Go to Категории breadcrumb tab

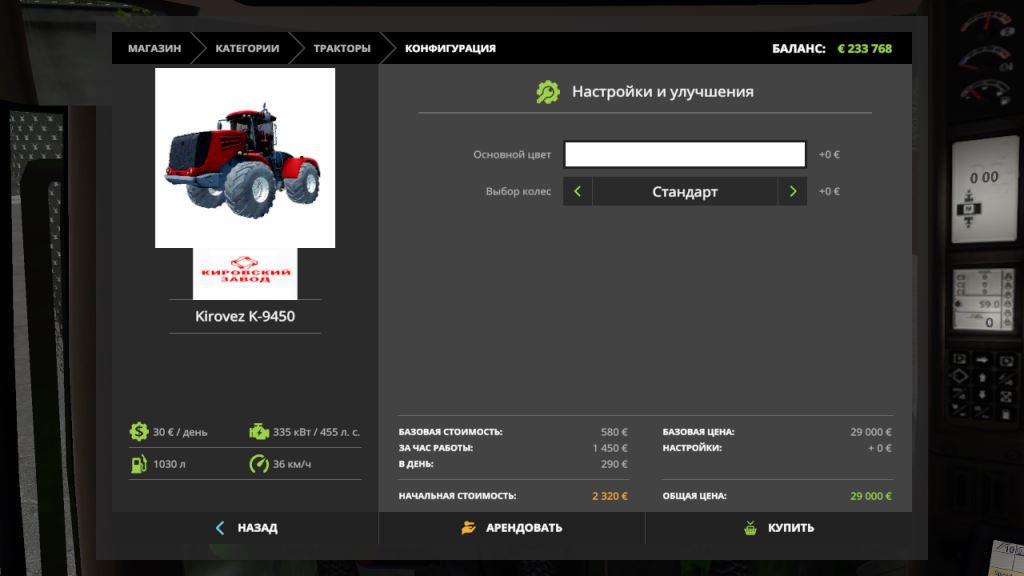coord(247,48)
